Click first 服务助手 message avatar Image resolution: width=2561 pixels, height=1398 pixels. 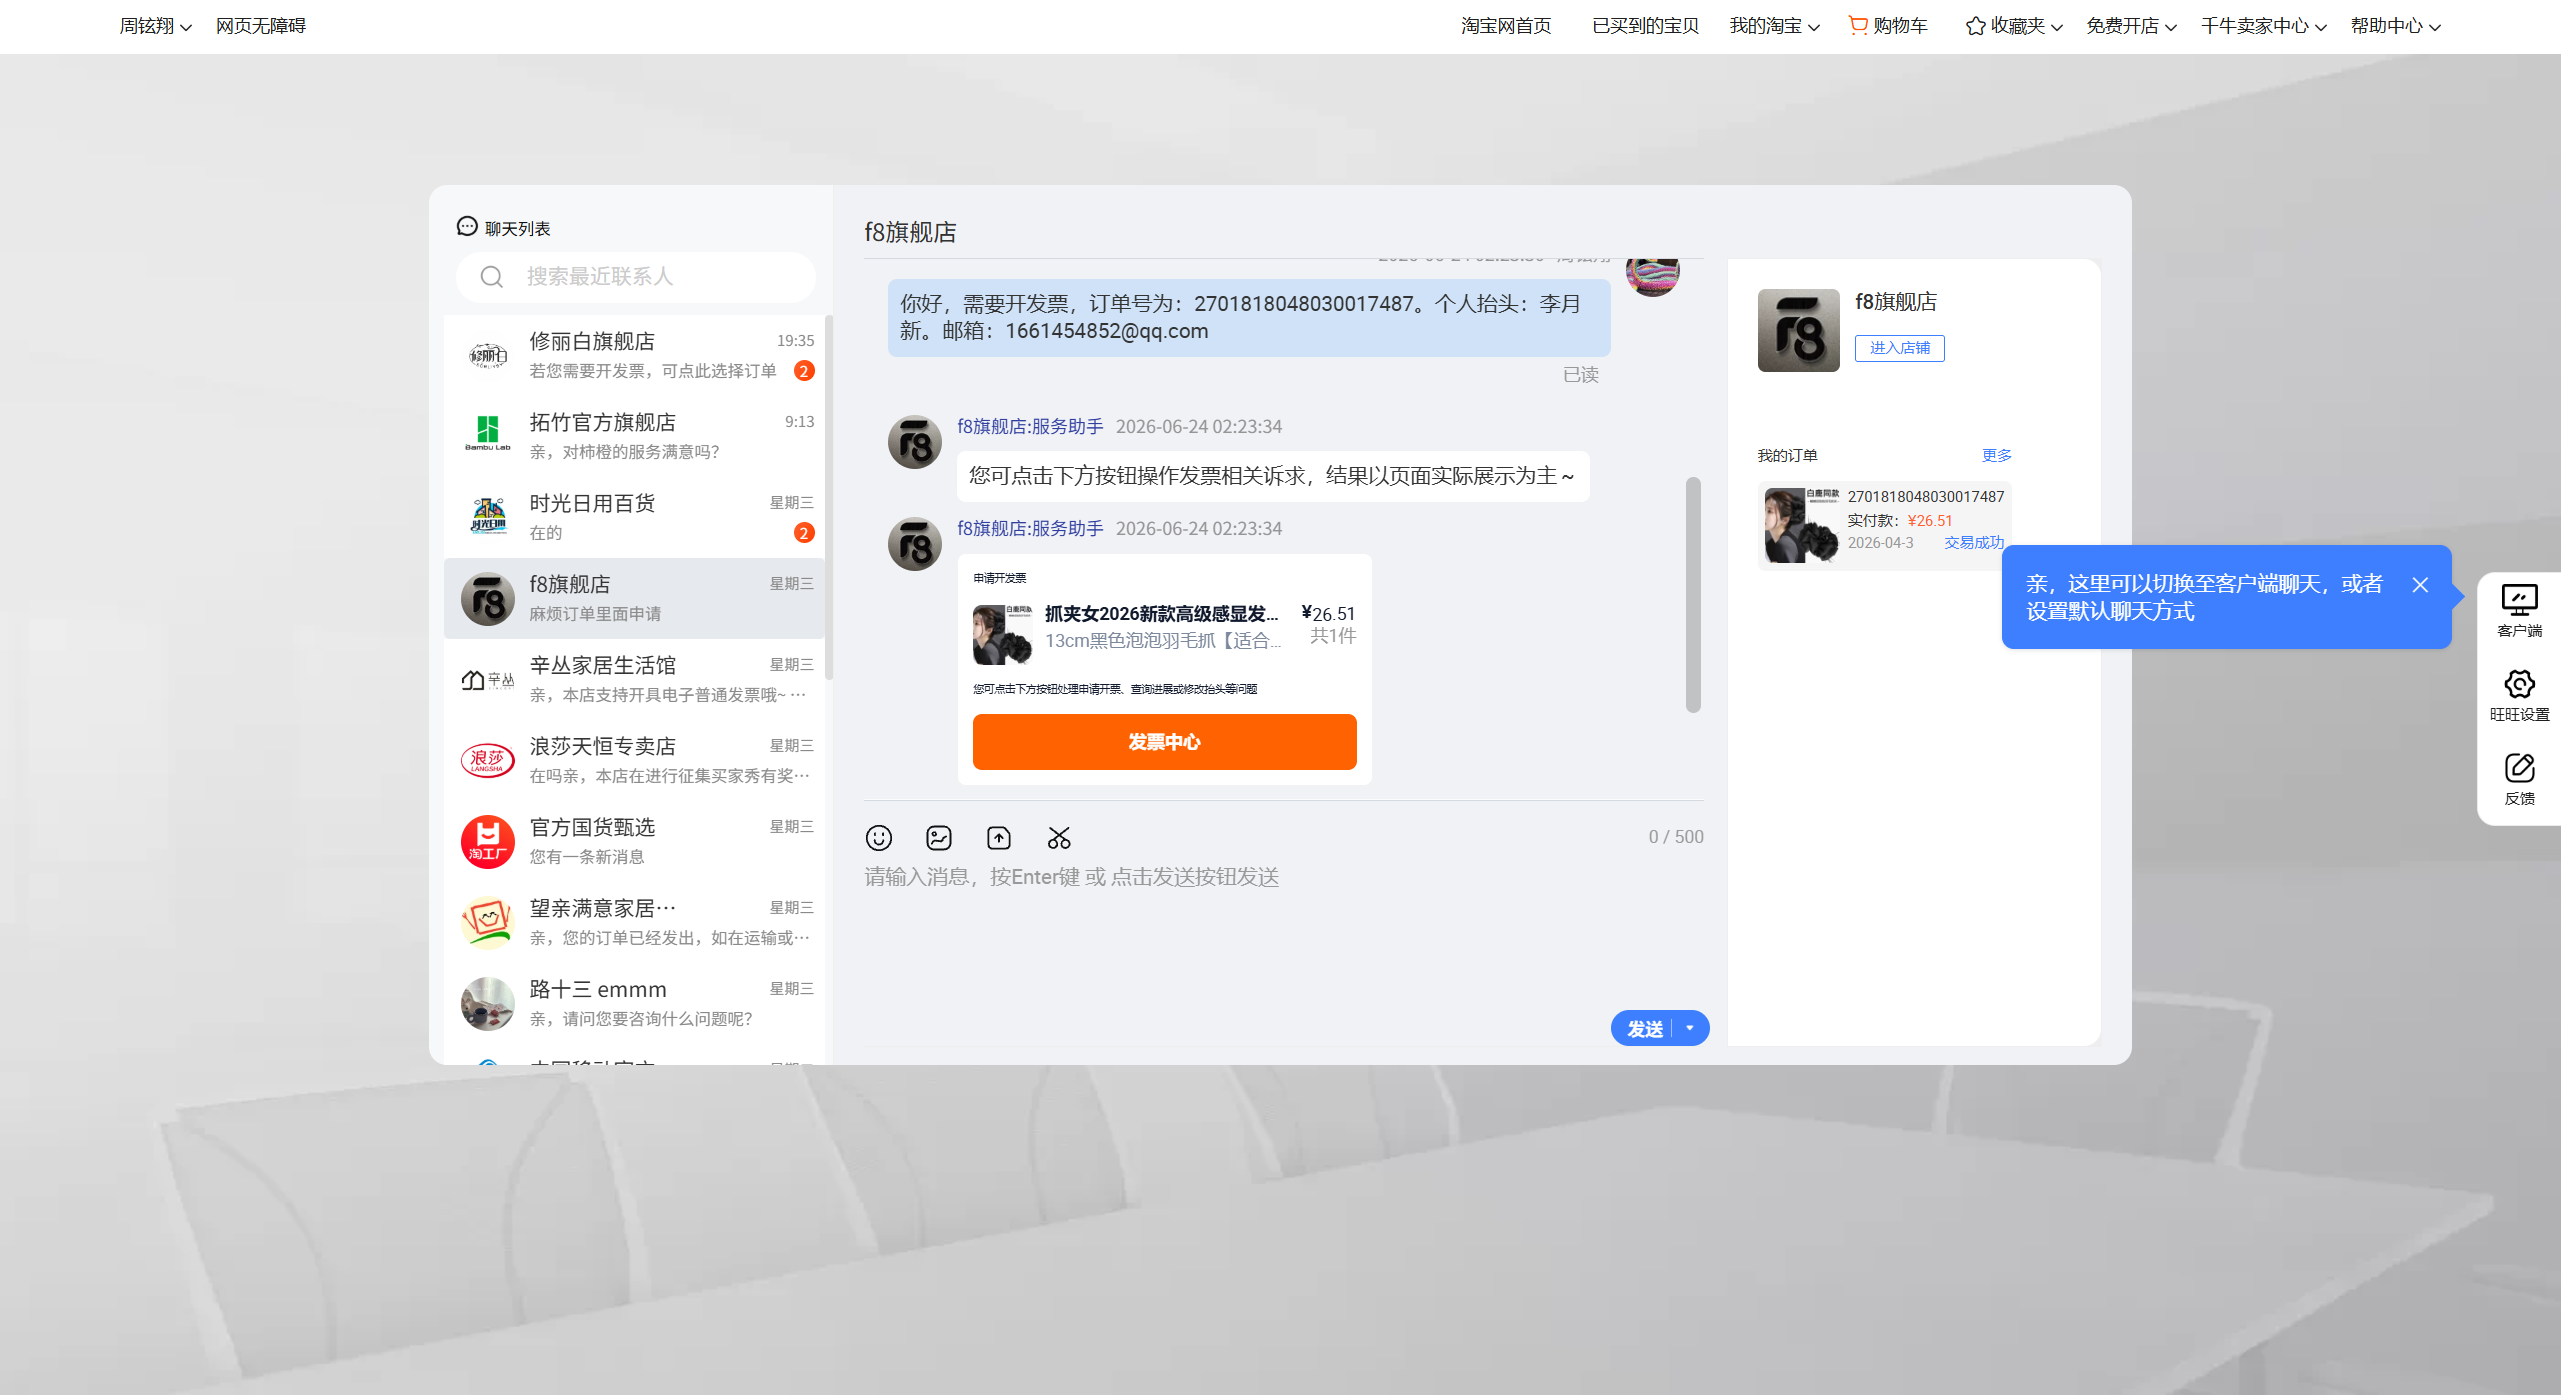tap(915, 442)
